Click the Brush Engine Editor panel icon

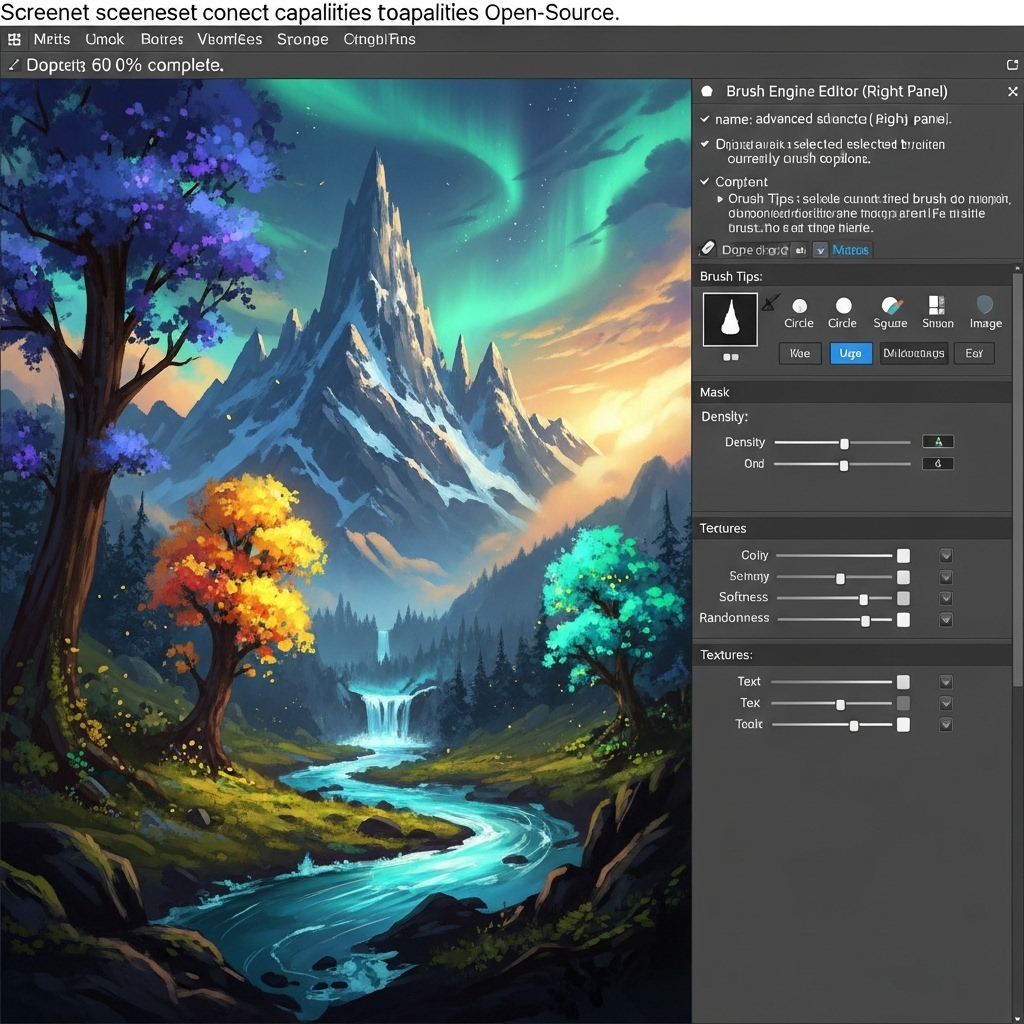(x=709, y=91)
